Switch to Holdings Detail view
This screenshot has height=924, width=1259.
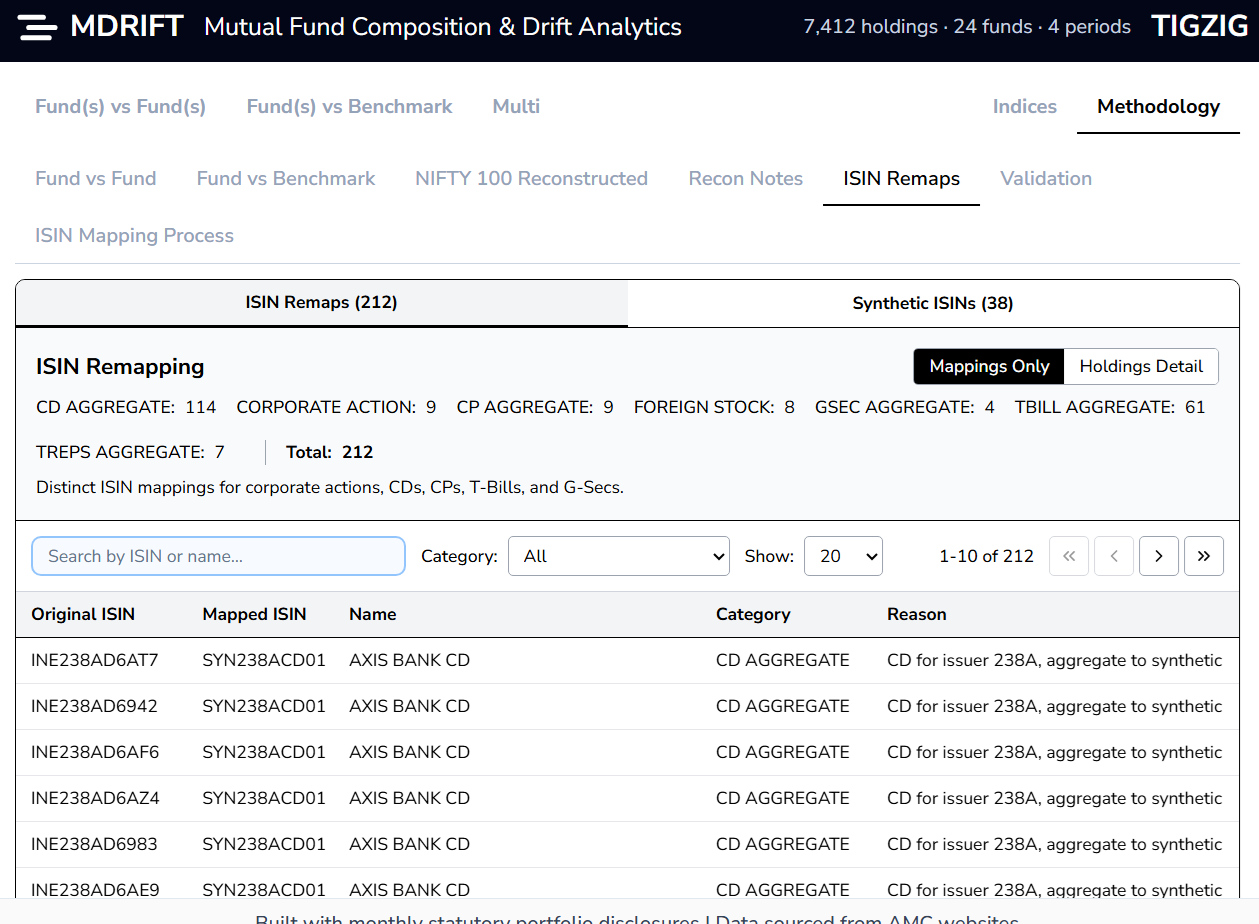[x=1141, y=366]
